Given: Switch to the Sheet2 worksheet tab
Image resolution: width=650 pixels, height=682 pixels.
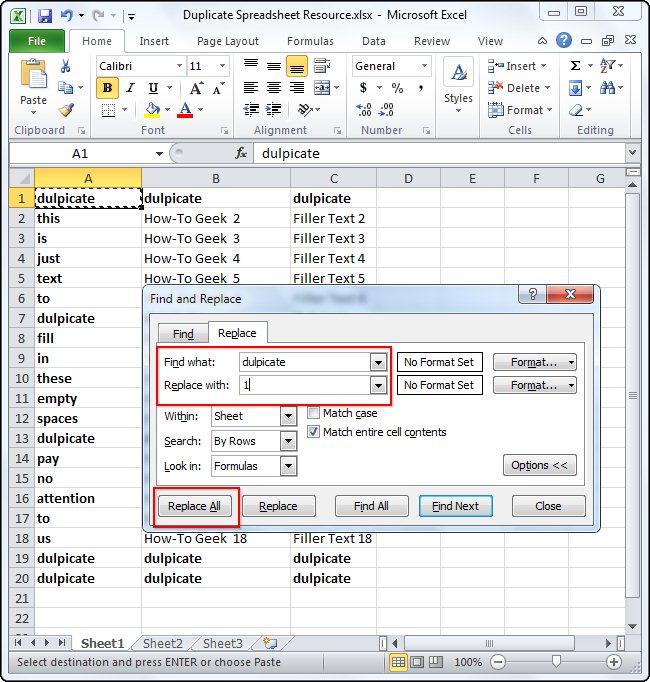Looking at the screenshot, I should point(162,643).
